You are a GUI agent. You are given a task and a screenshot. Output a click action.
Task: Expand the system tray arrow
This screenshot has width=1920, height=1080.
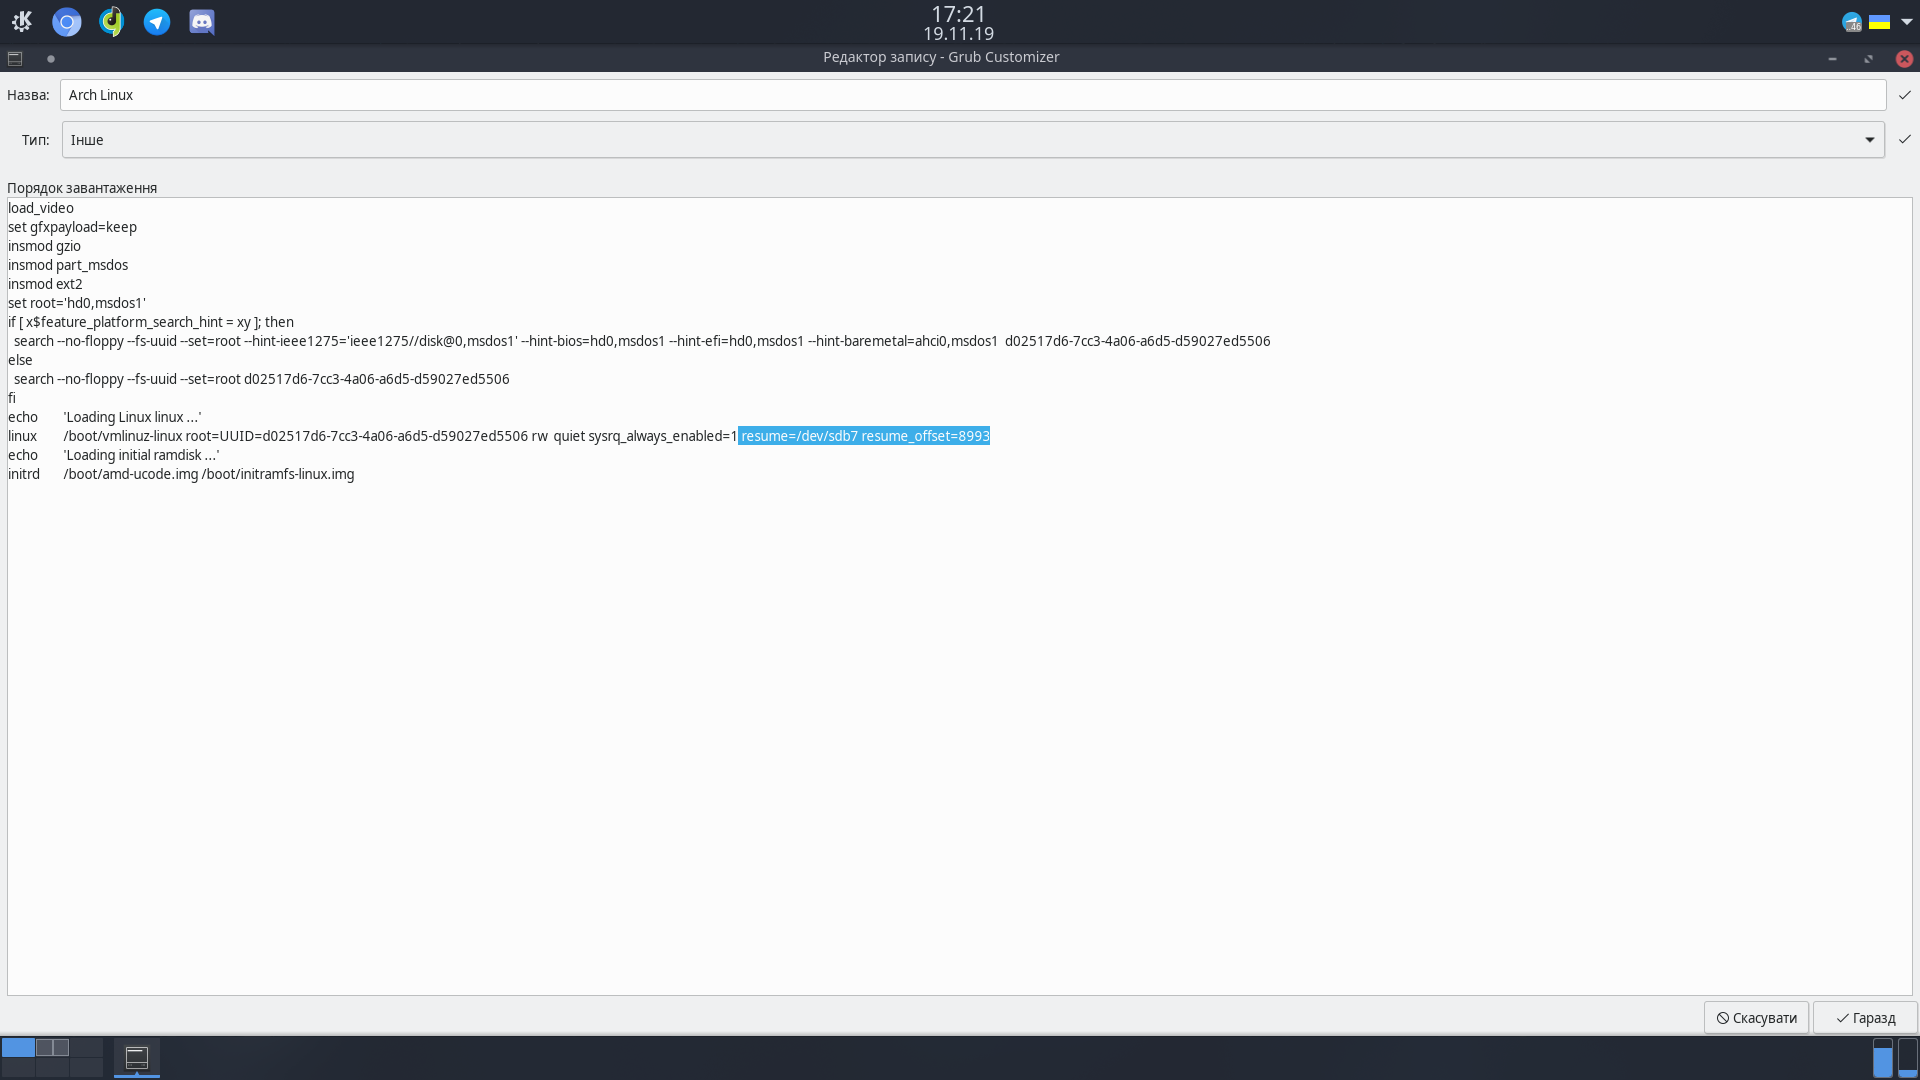tap(1906, 22)
